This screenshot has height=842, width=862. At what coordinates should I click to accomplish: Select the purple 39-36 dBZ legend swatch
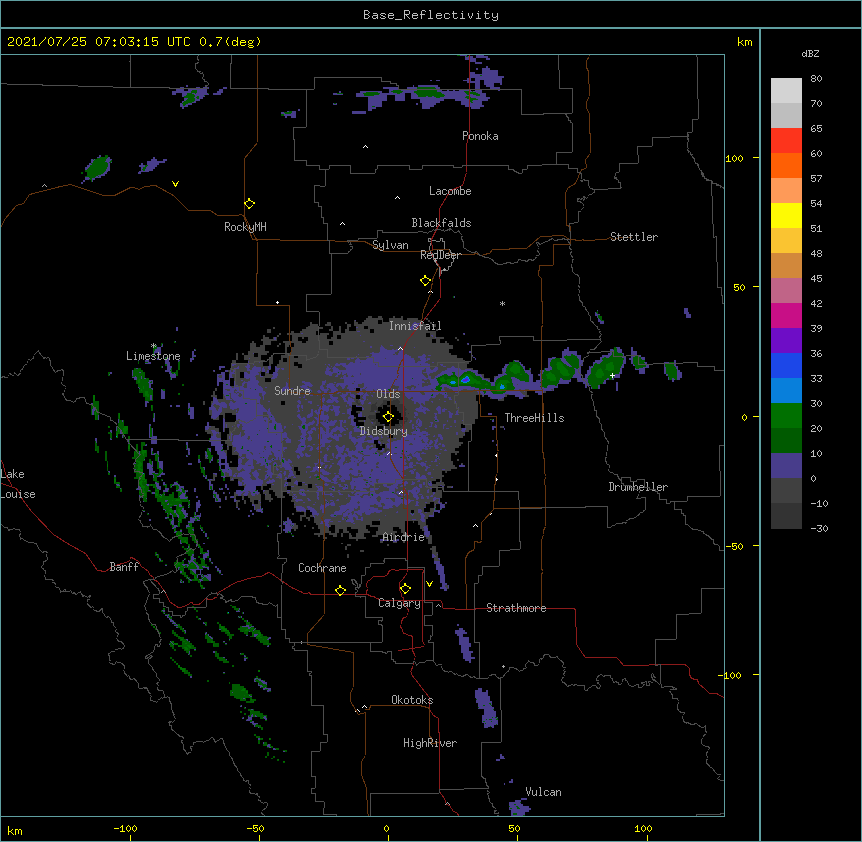(786, 341)
